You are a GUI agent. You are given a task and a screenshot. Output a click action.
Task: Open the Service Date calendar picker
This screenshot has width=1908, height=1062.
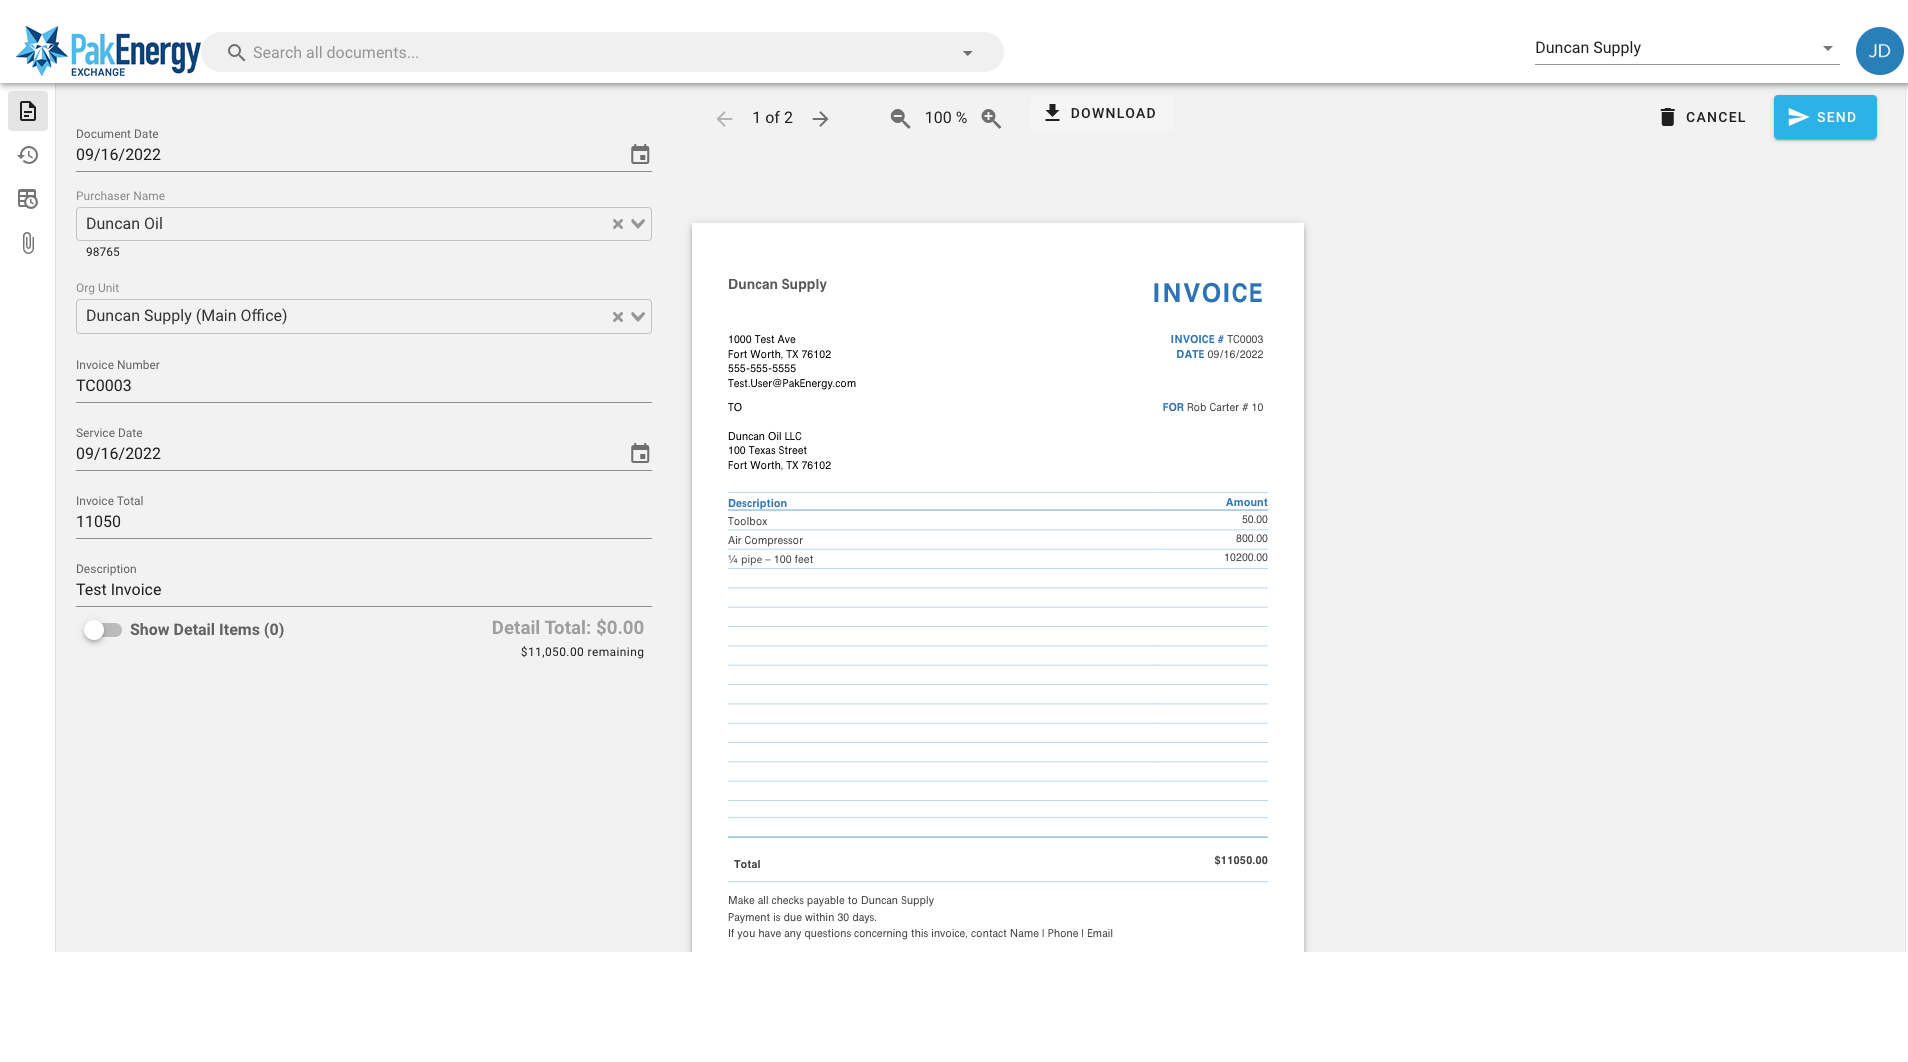pos(640,454)
